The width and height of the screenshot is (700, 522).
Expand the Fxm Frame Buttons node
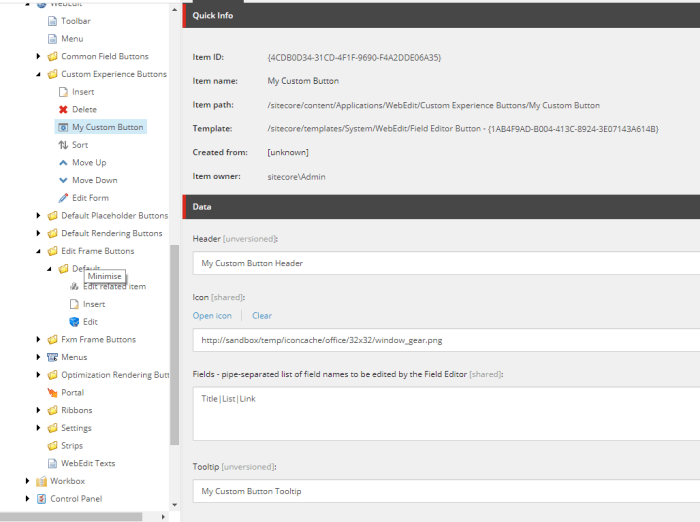(38, 339)
